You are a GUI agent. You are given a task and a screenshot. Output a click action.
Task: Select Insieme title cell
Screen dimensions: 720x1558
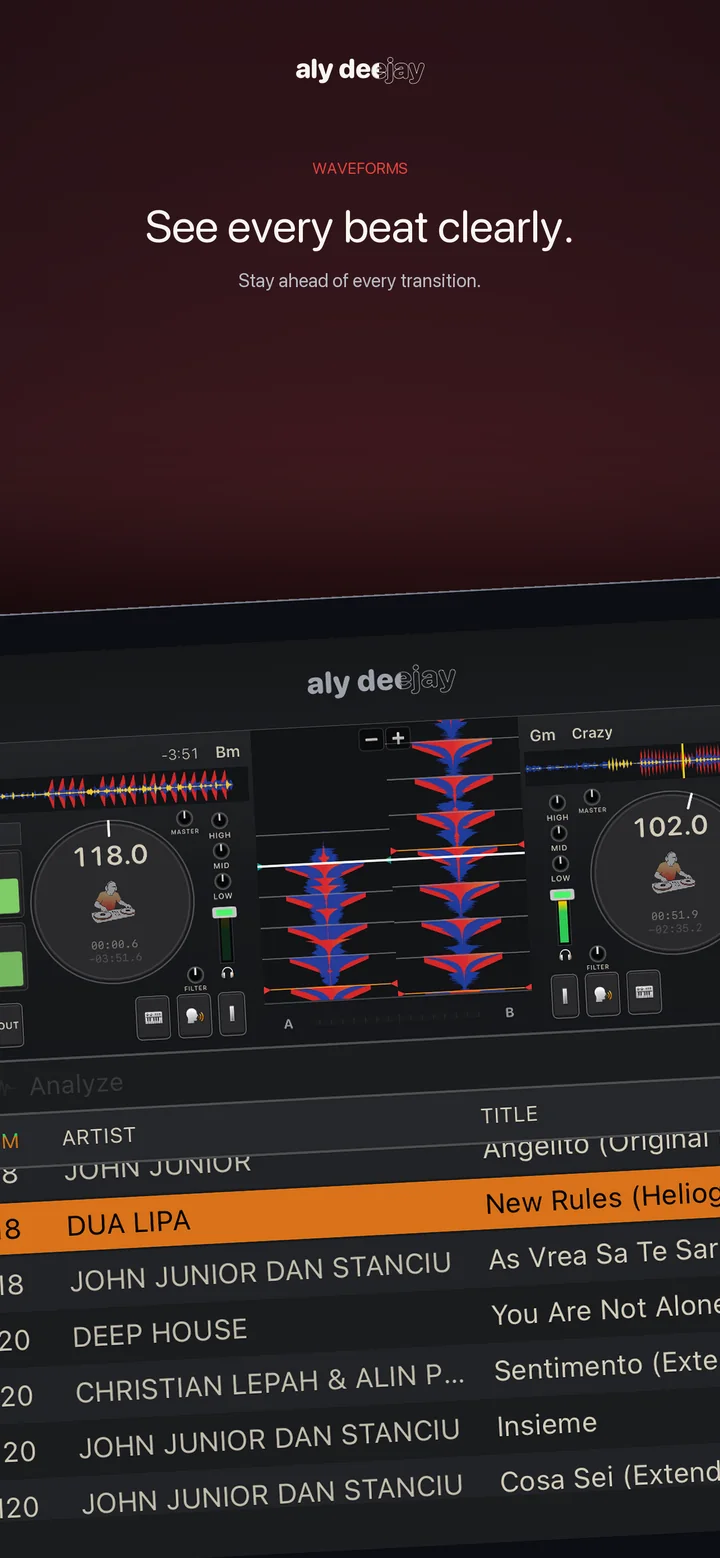point(547,1425)
